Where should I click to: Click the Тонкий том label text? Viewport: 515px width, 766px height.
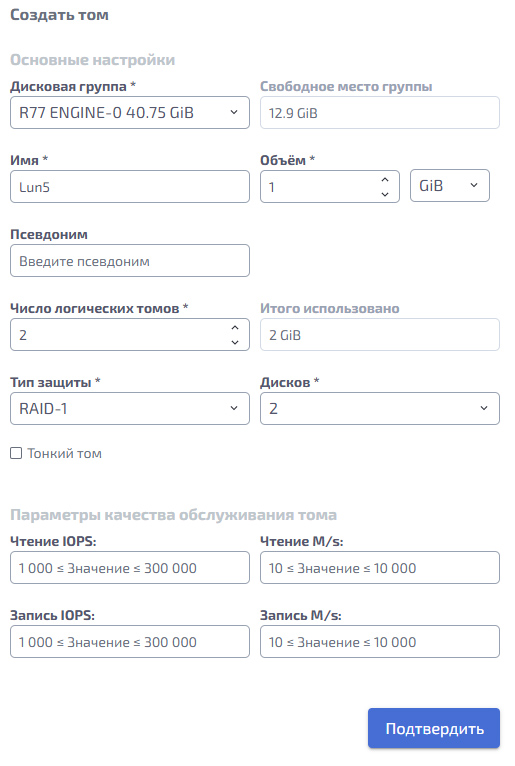(64, 453)
